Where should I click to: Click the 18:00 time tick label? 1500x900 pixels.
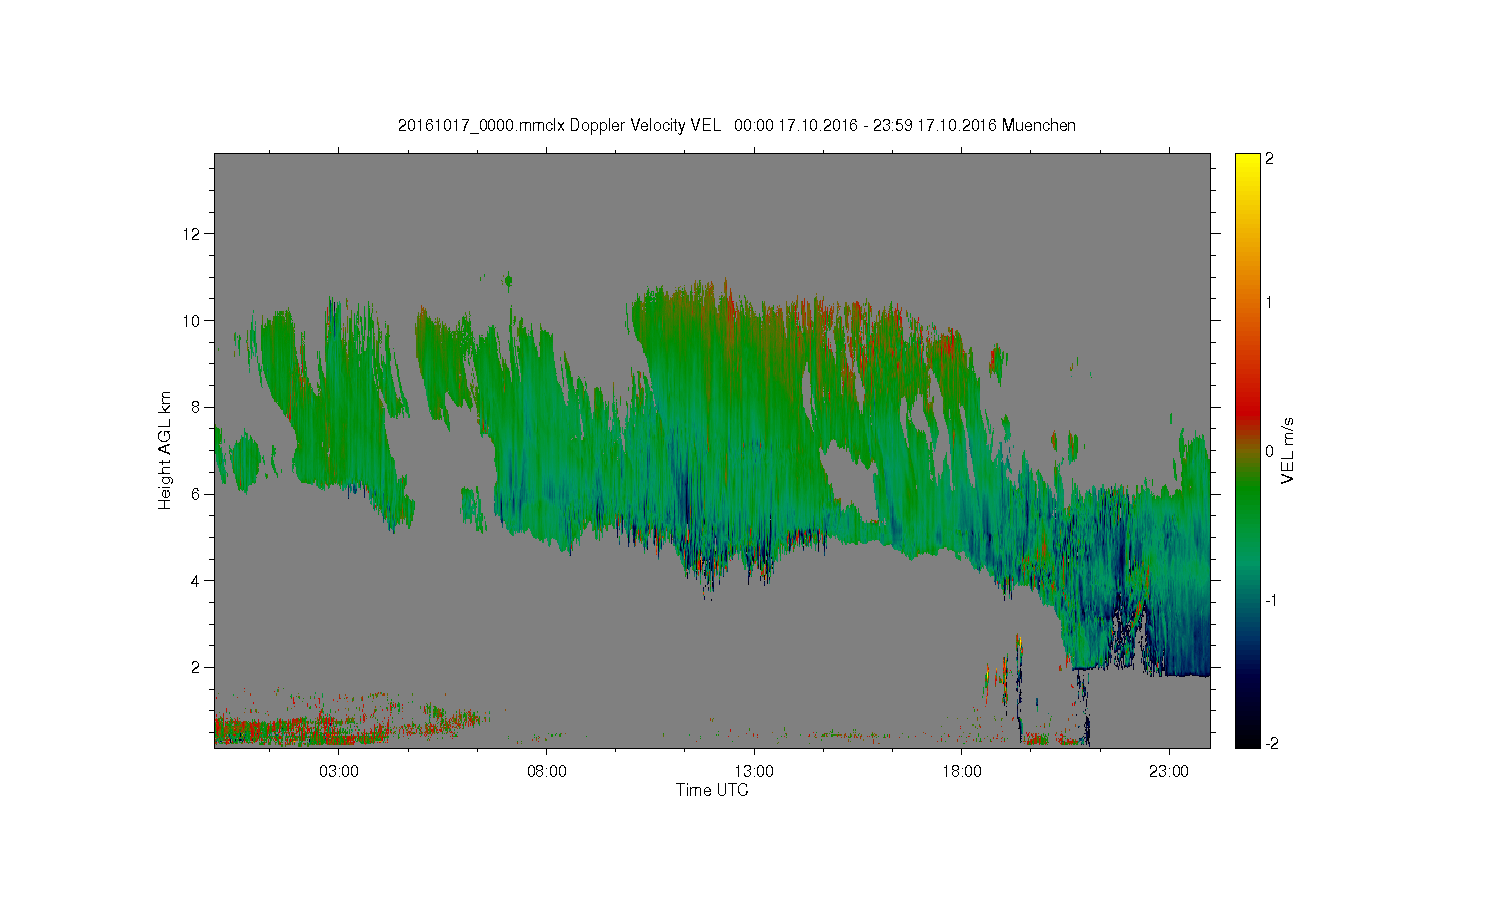pyautogui.click(x=961, y=771)
